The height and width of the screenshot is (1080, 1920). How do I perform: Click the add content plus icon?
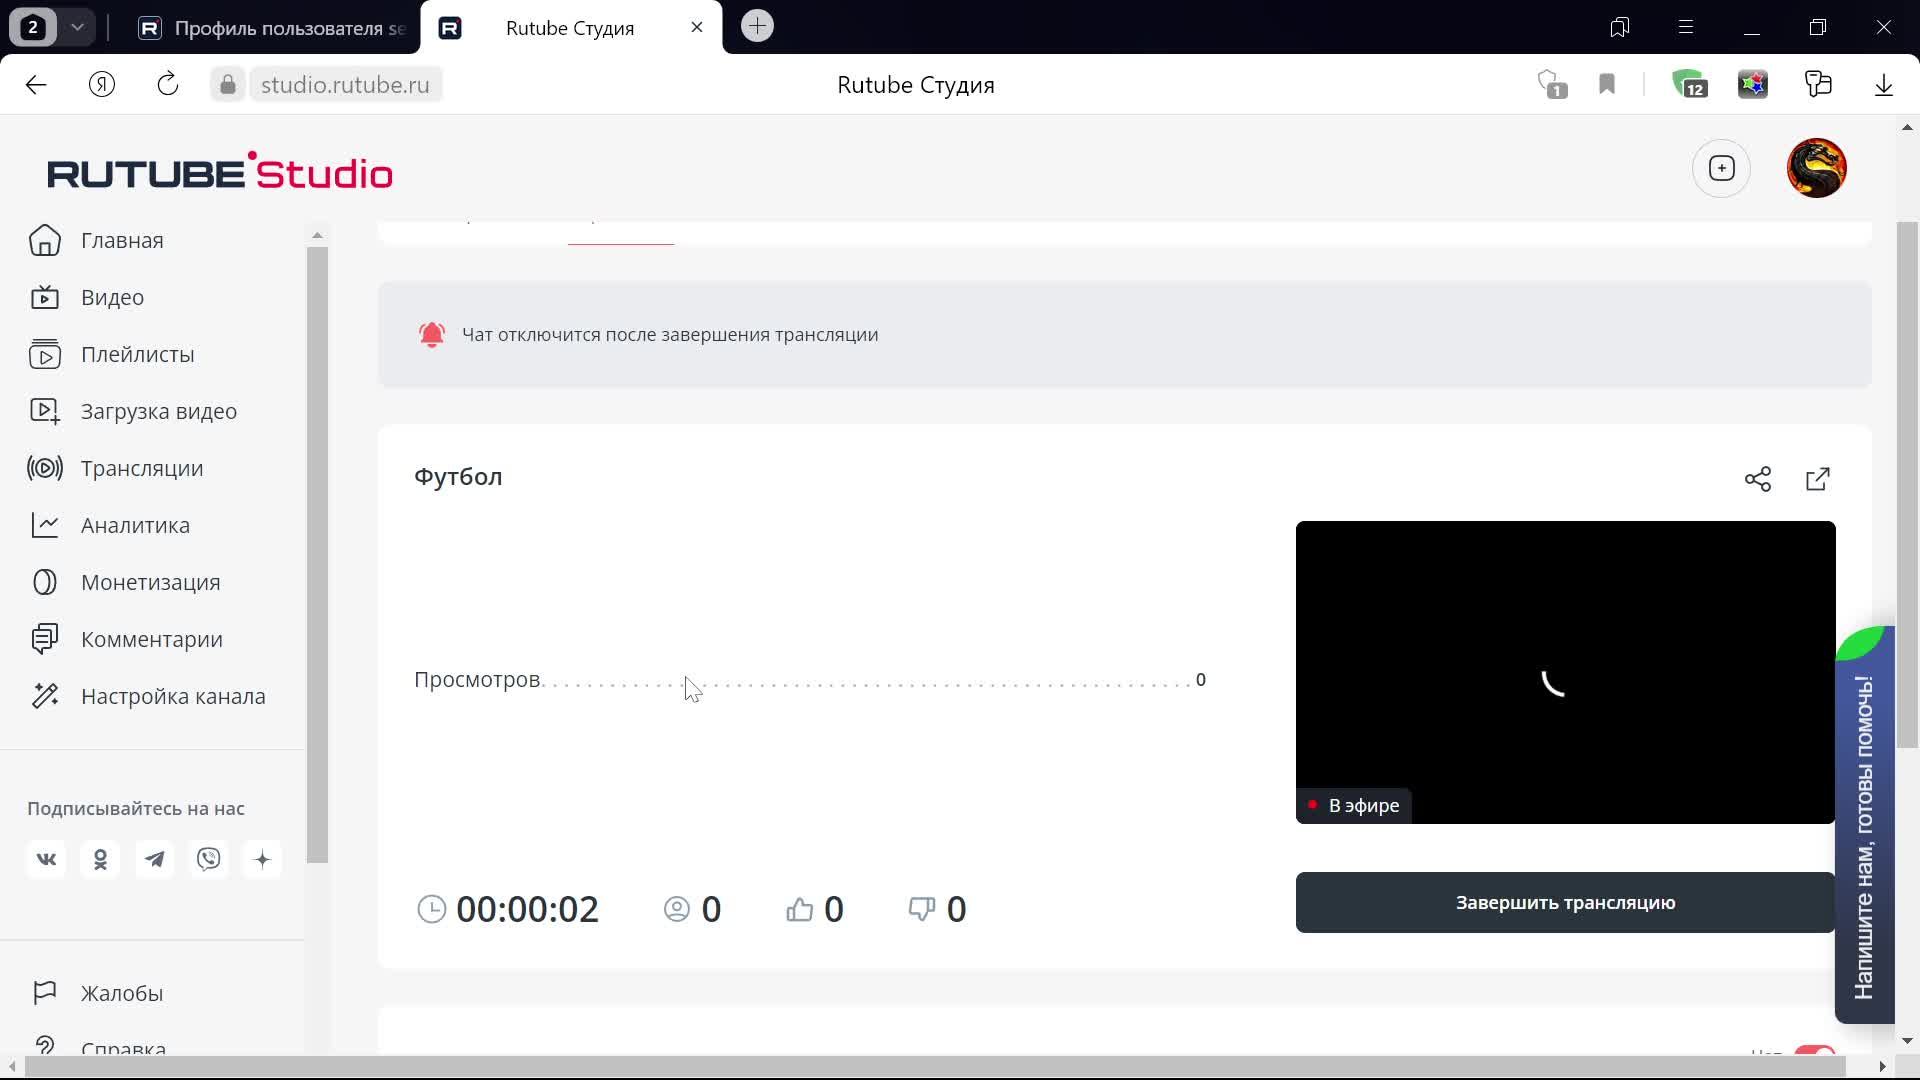[1721, 168]
